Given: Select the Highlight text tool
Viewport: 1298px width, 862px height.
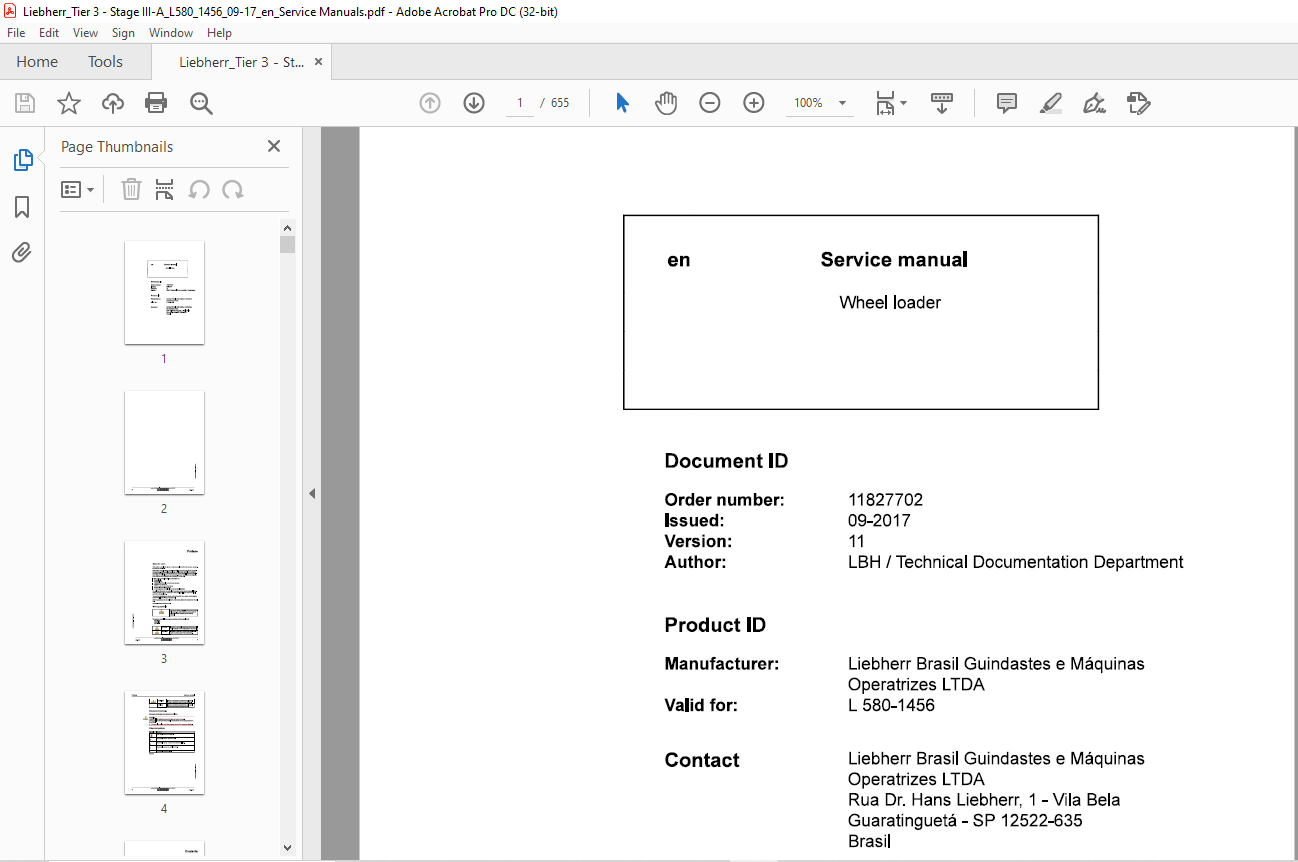Looking at the screenshot, I should [x=1050, y=103].
